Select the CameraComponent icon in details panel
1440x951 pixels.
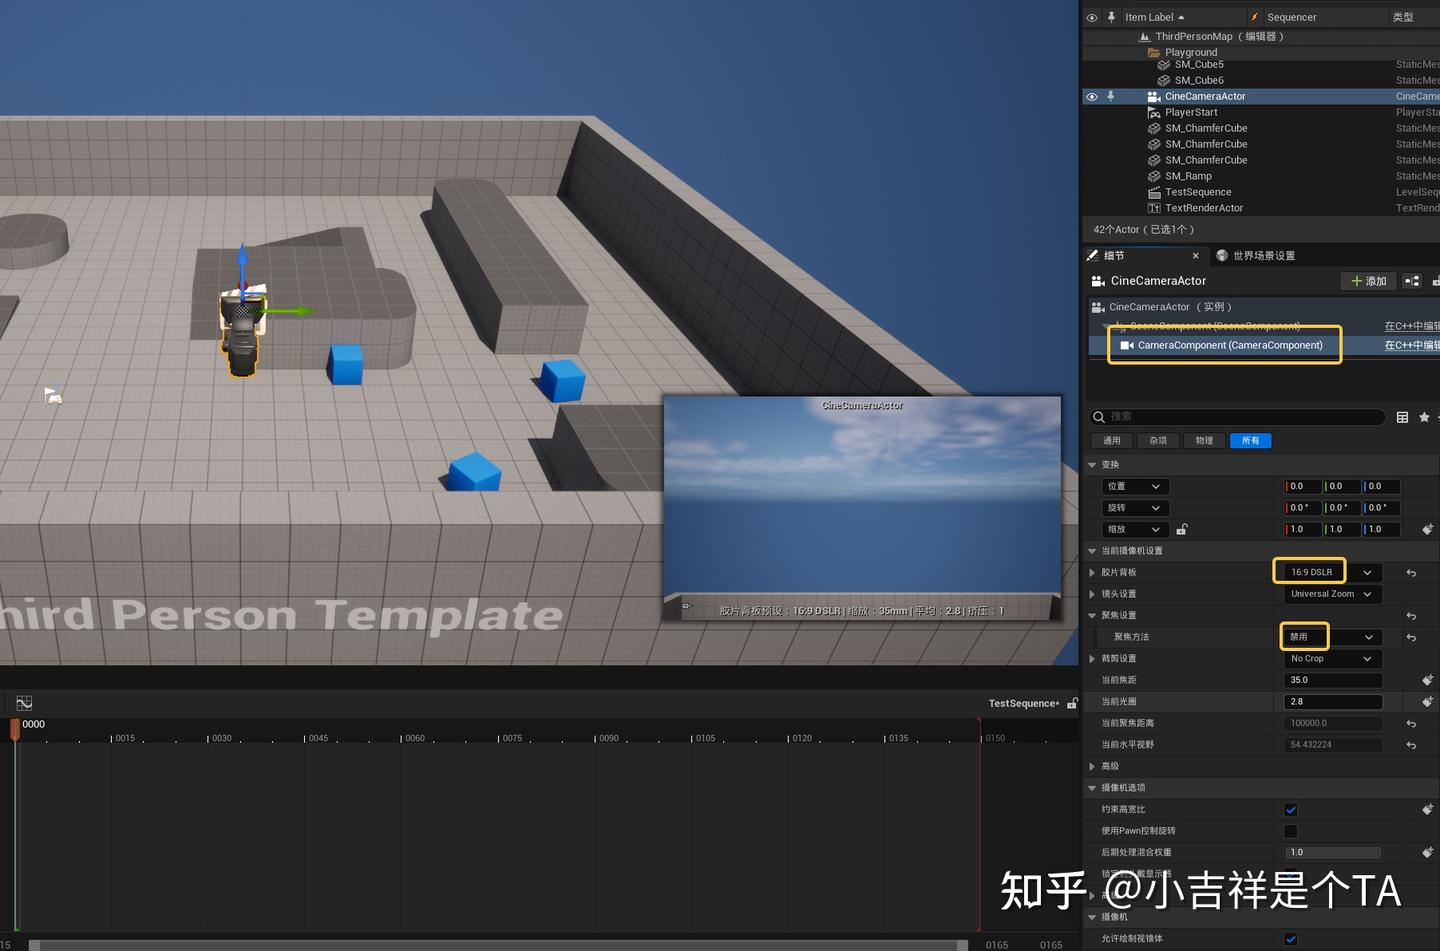coord(1128,345)
